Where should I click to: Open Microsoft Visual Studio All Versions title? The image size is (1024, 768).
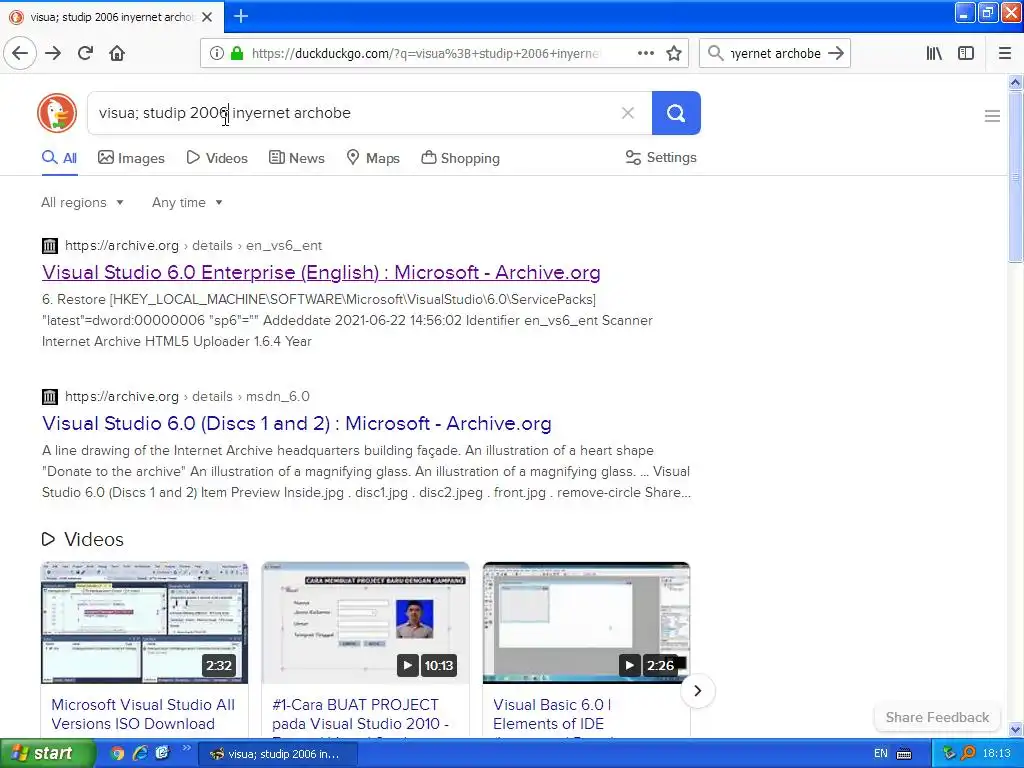pyautogui.click(x=143, y=714)
